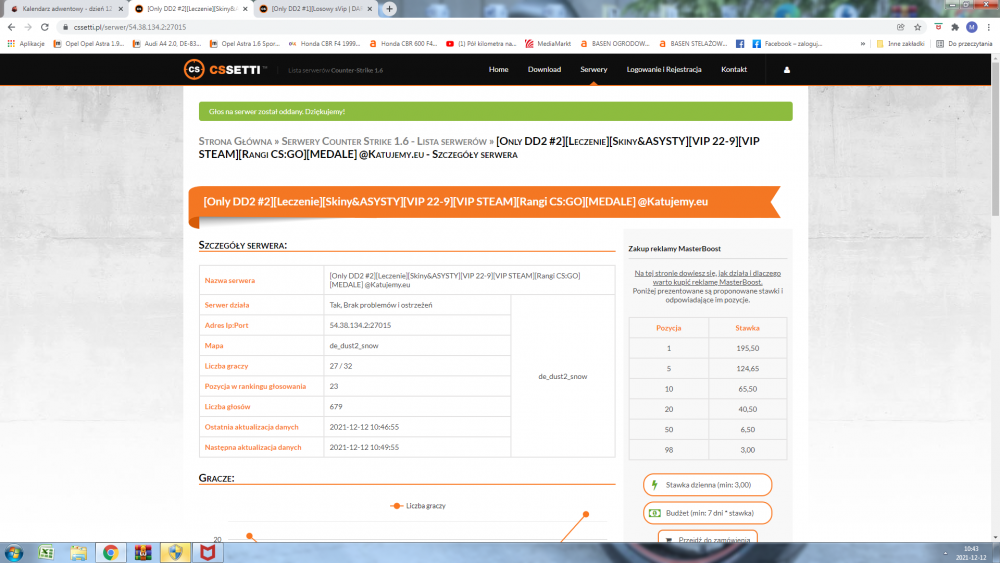Open Facebook zaloguj bookmark

tap(787, 44)
